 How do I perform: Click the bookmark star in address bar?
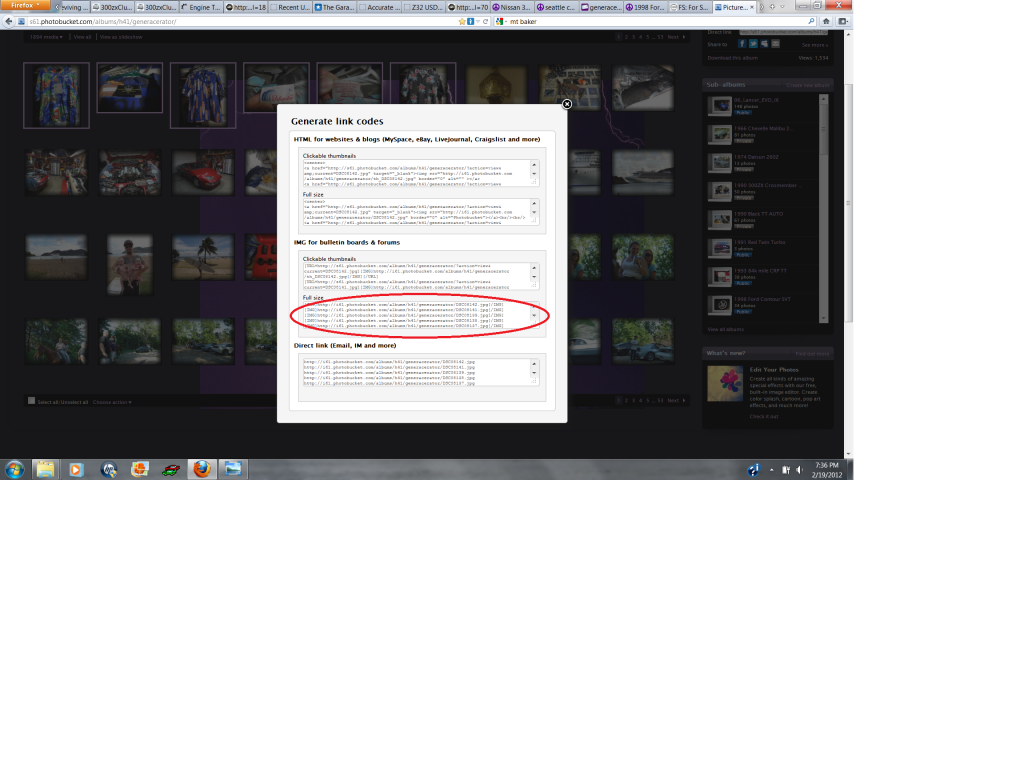coord(462,22)
